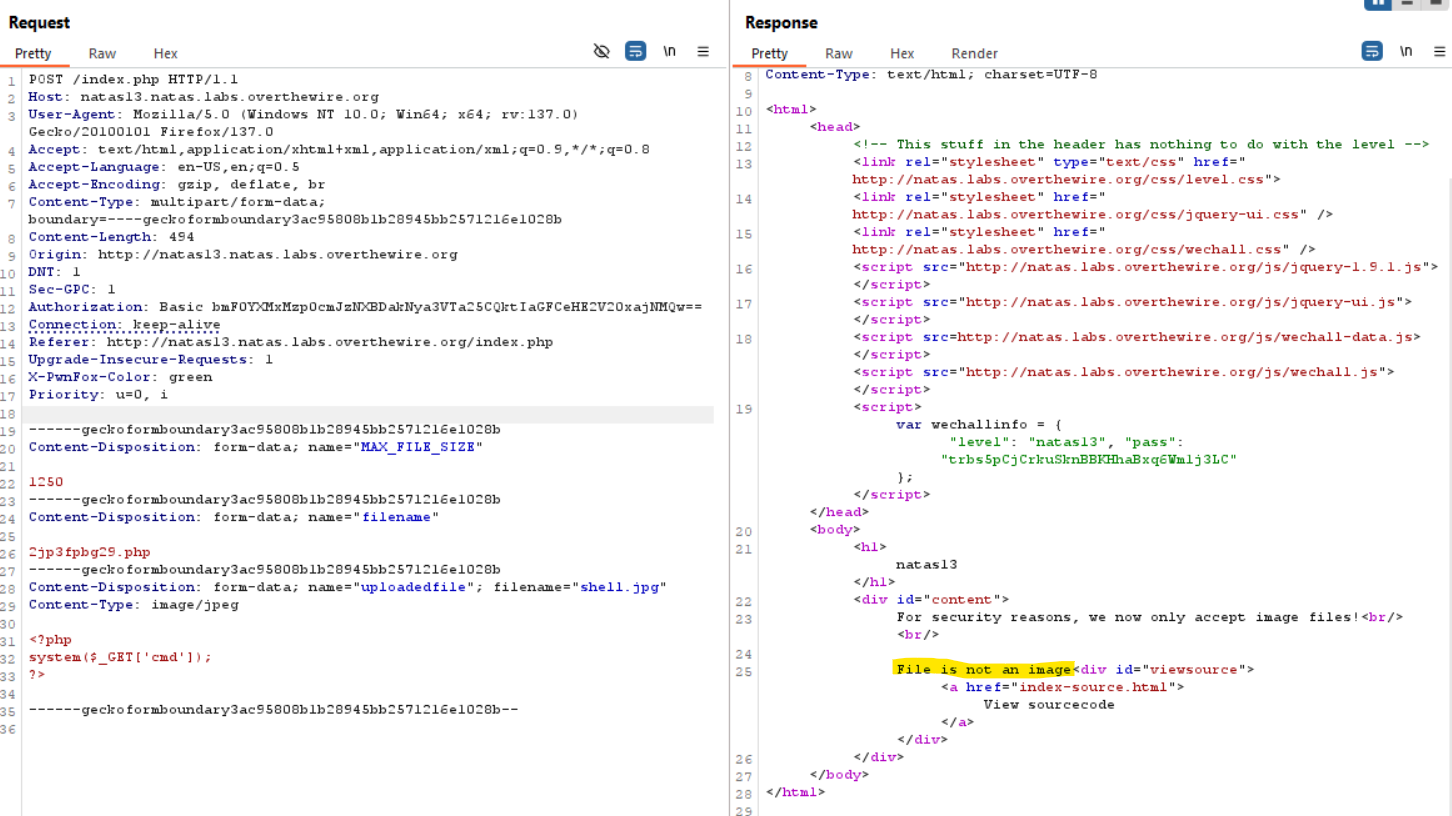Image resolution: width=1452 pixels, height=816 pixels.
Task: Open the Response pane hamburger options menu
Action: tap(1440, 52)
